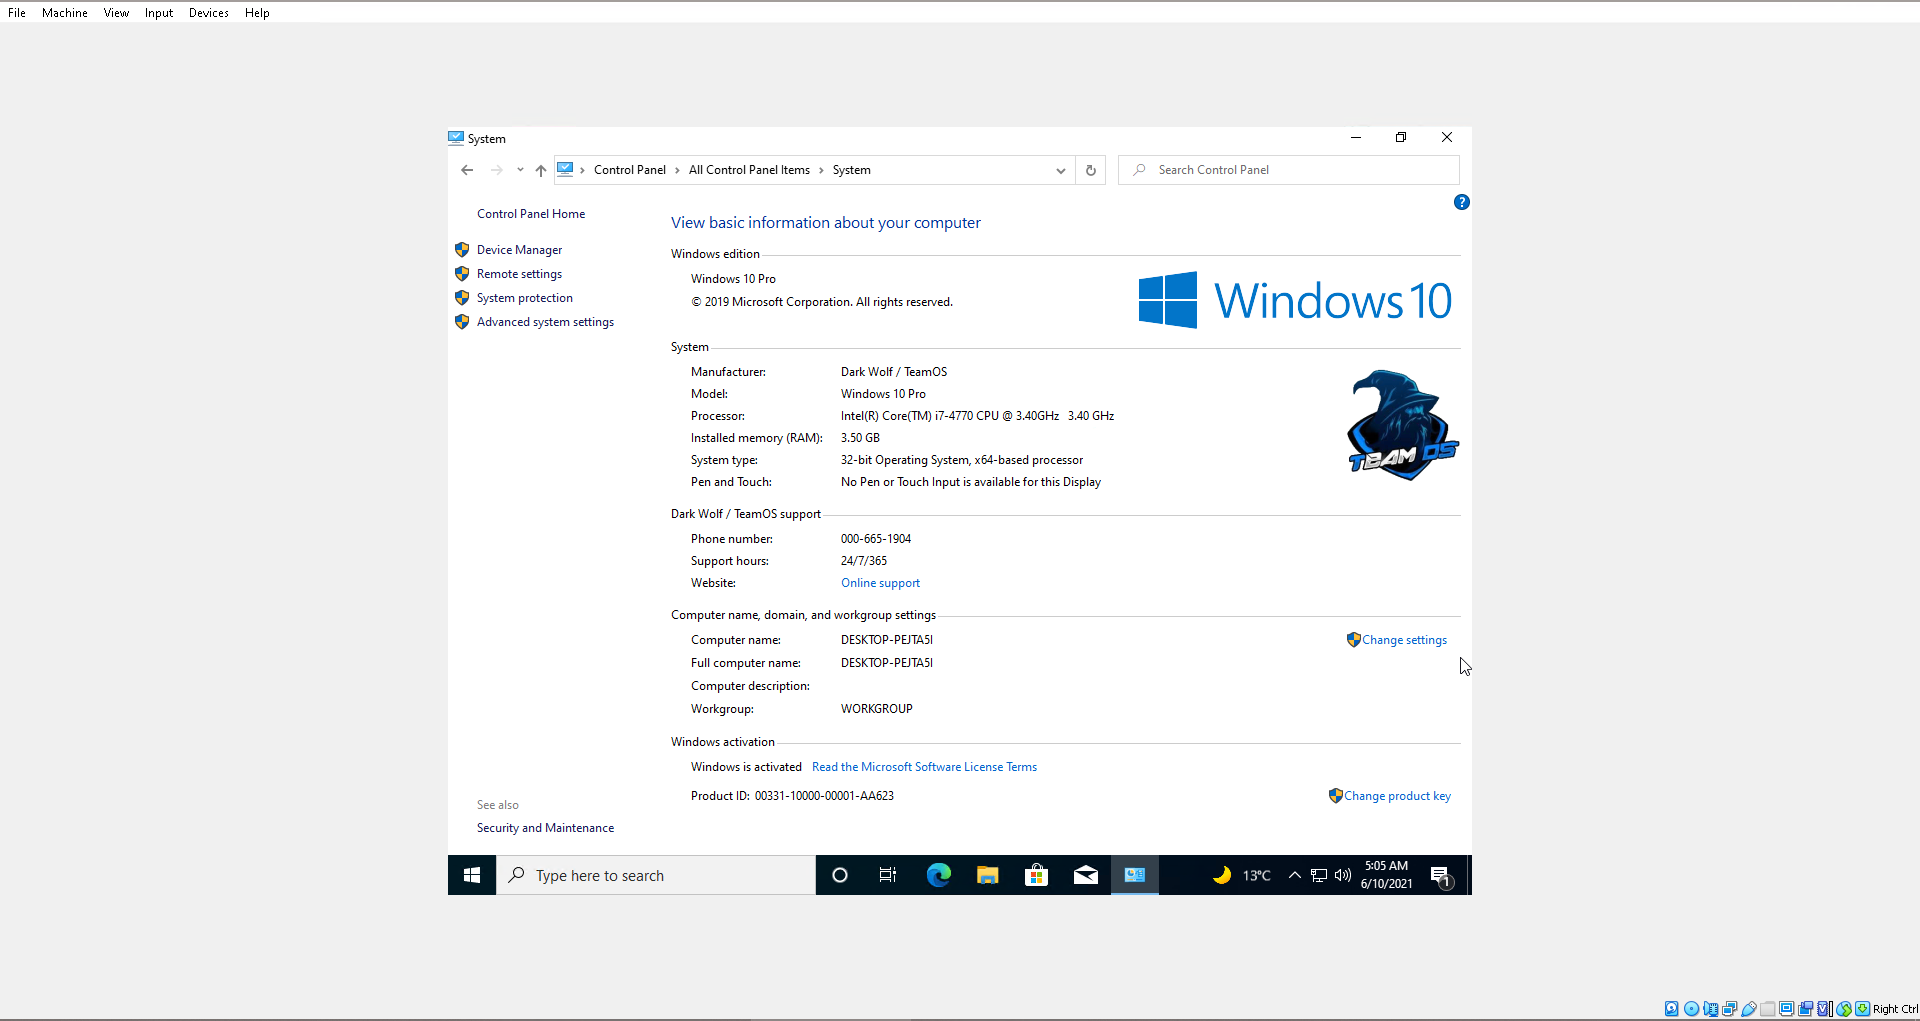Click the Search Control Panel field

click(1289, 170)
